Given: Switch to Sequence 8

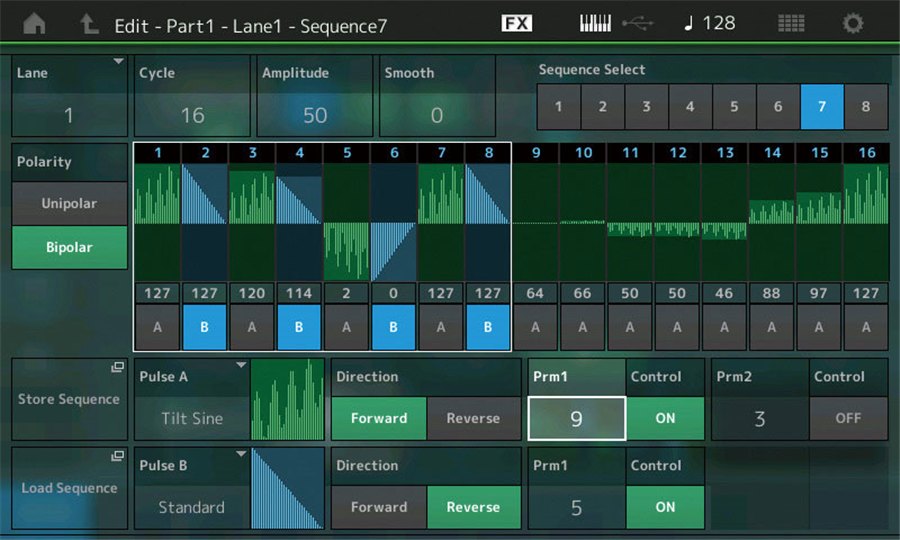Looking at the screenshot, I should [865, 107].
